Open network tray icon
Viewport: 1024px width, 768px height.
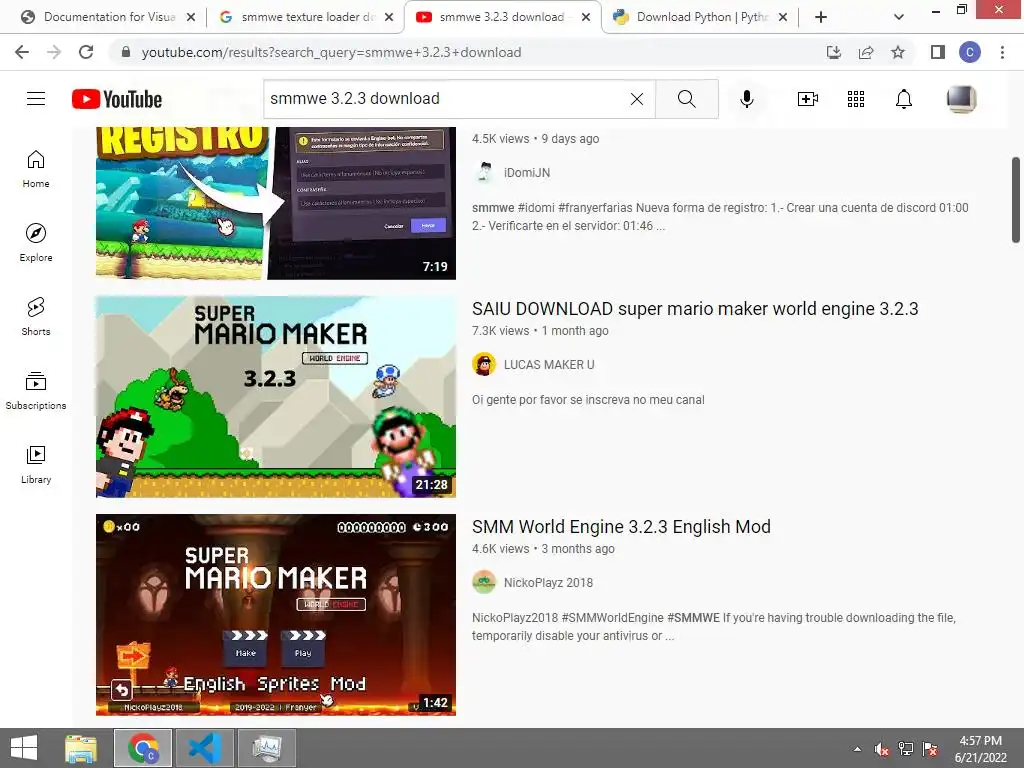coord(906,749)
